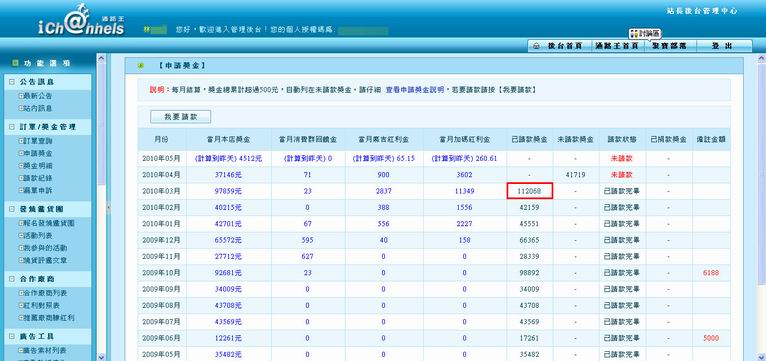Click the plus icon before 合作廠商列表
Image resolution: width=766 pixels, height=361 pixels.
[x=21, y=293]
